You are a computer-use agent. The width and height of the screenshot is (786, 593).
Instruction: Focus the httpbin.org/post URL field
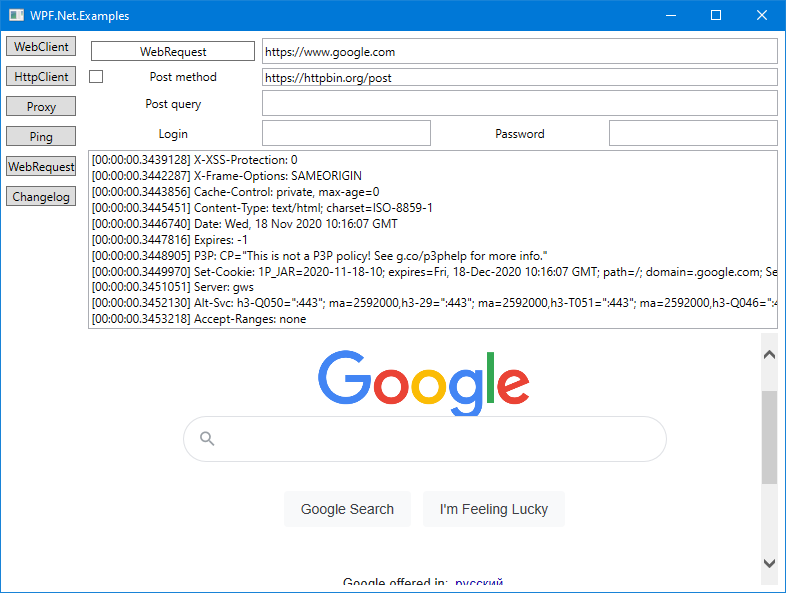519,77
